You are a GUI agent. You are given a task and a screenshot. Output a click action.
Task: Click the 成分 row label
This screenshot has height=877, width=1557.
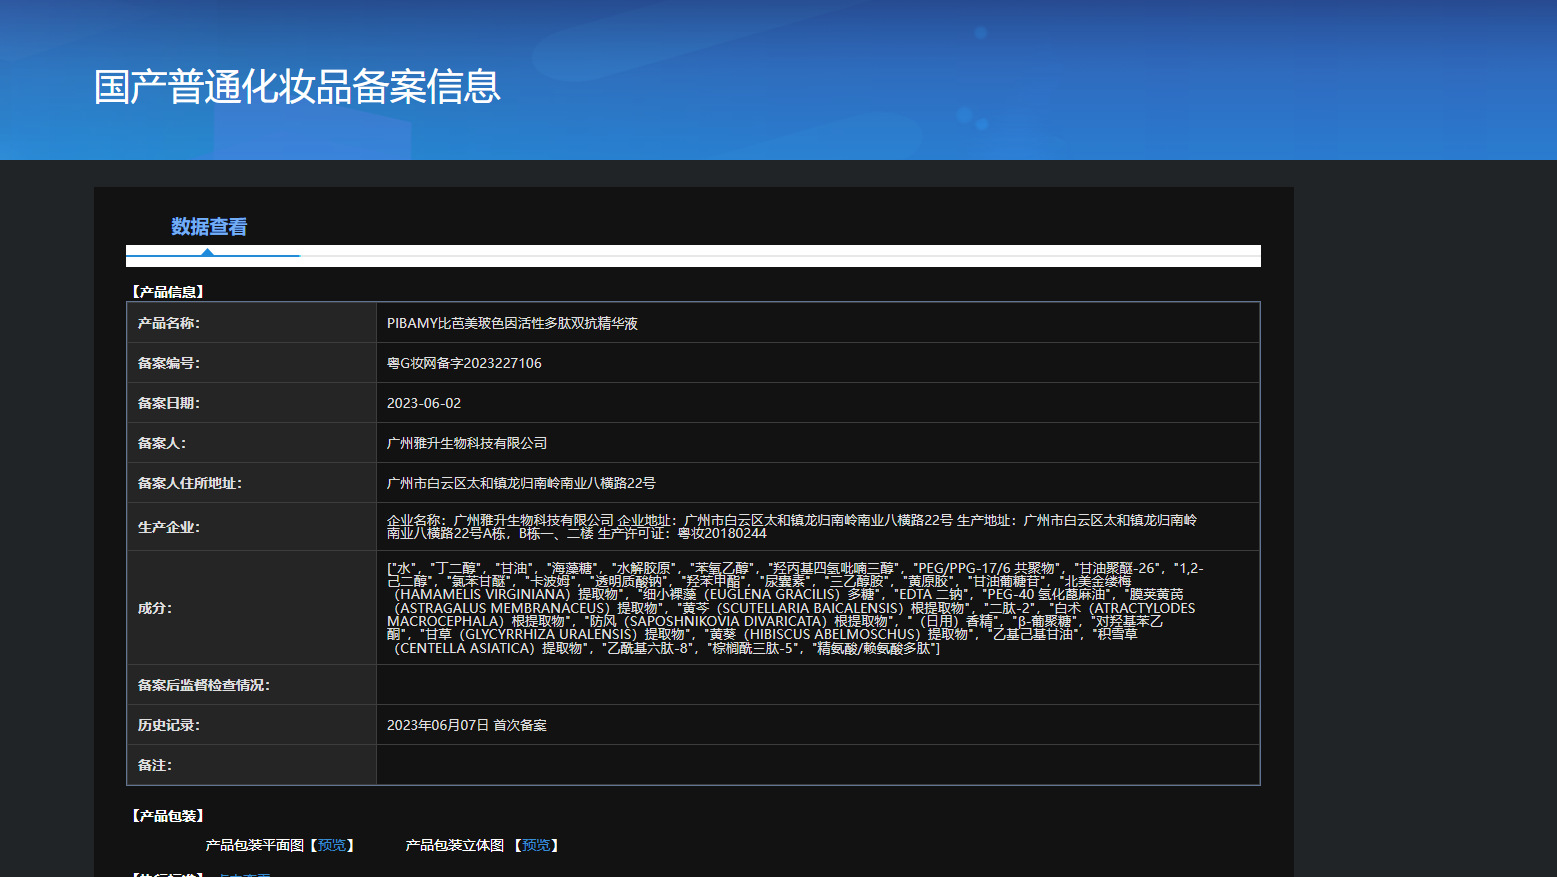click(155, 608)
